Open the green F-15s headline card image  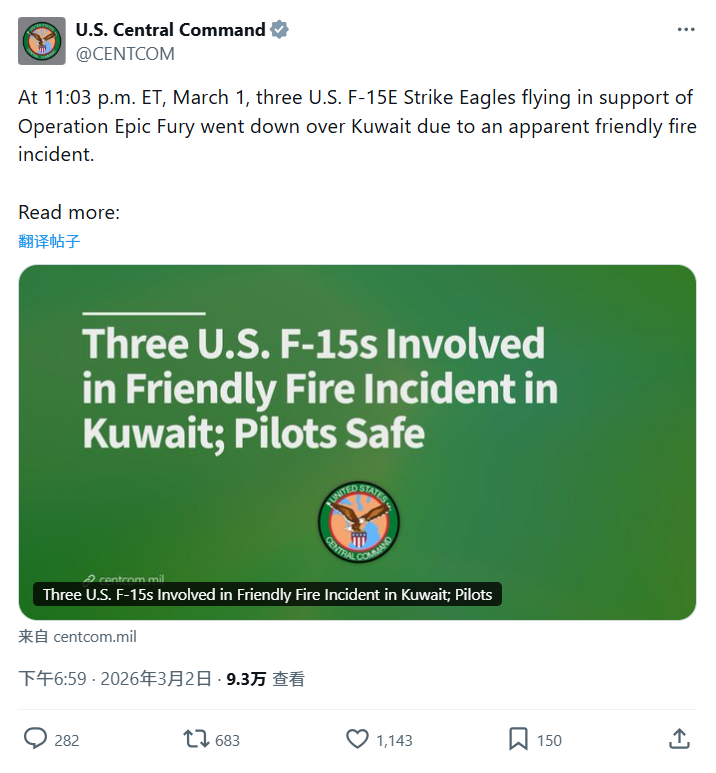click(x=357, y=400)
